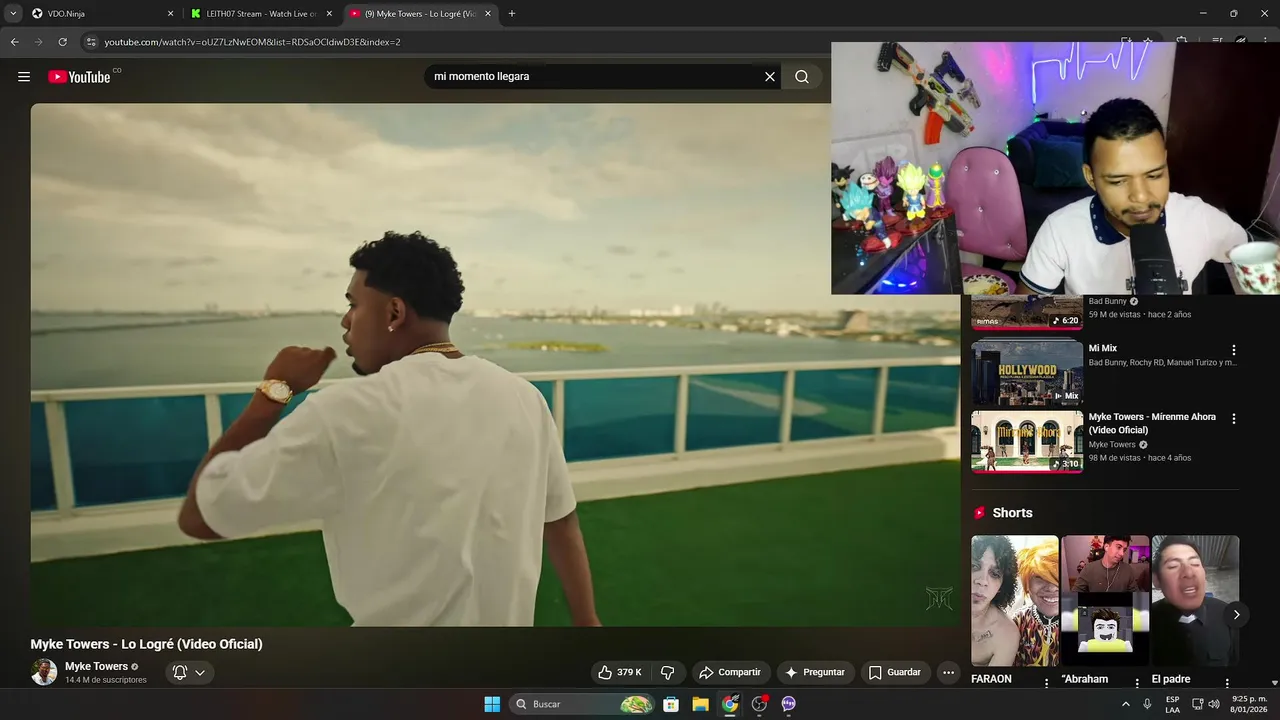Show hidden system tray icons
1280x720 pixels.
1126,704
